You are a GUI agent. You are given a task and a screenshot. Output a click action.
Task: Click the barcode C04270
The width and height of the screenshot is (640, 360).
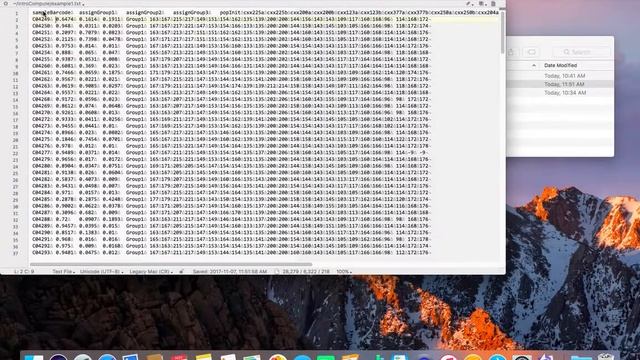click(42, 112)
